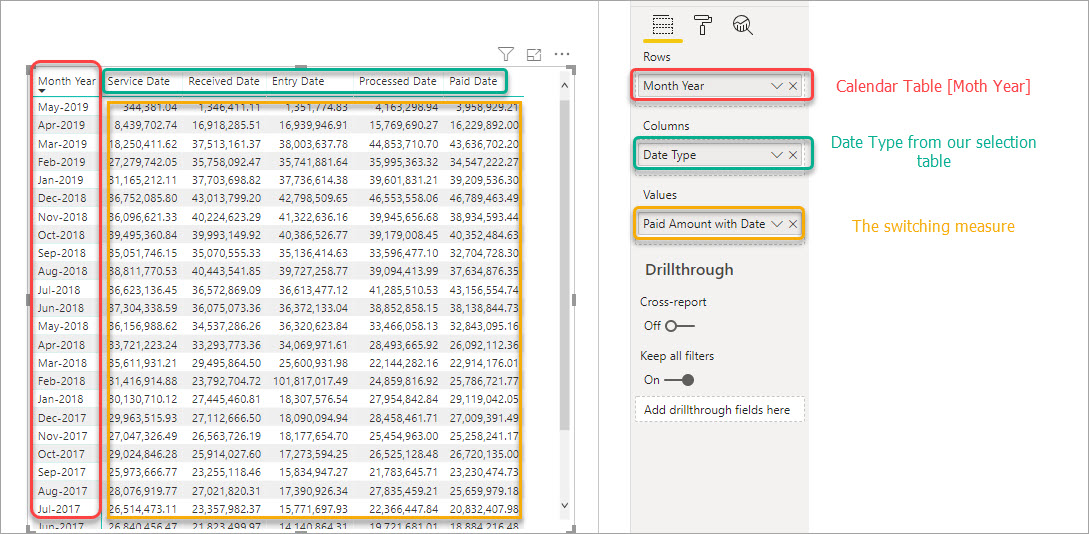Expand Paid Amount with Date dropdown
The width and height of the screenshot is (1089, 534).
(777, 224)
